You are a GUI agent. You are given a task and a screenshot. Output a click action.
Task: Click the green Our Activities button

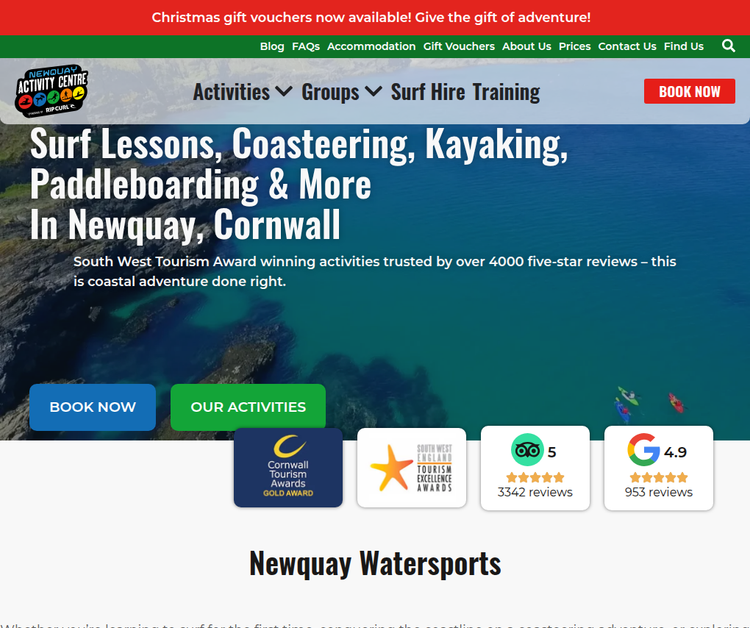pos(248,407)
